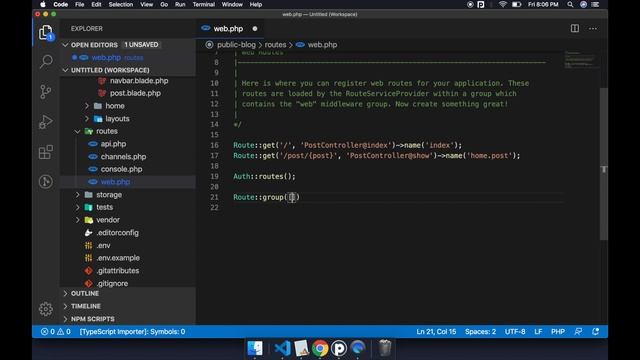Change the UTF-8 file encoding
This screenshot has width=640, height=360.
(x=515, y=331)
